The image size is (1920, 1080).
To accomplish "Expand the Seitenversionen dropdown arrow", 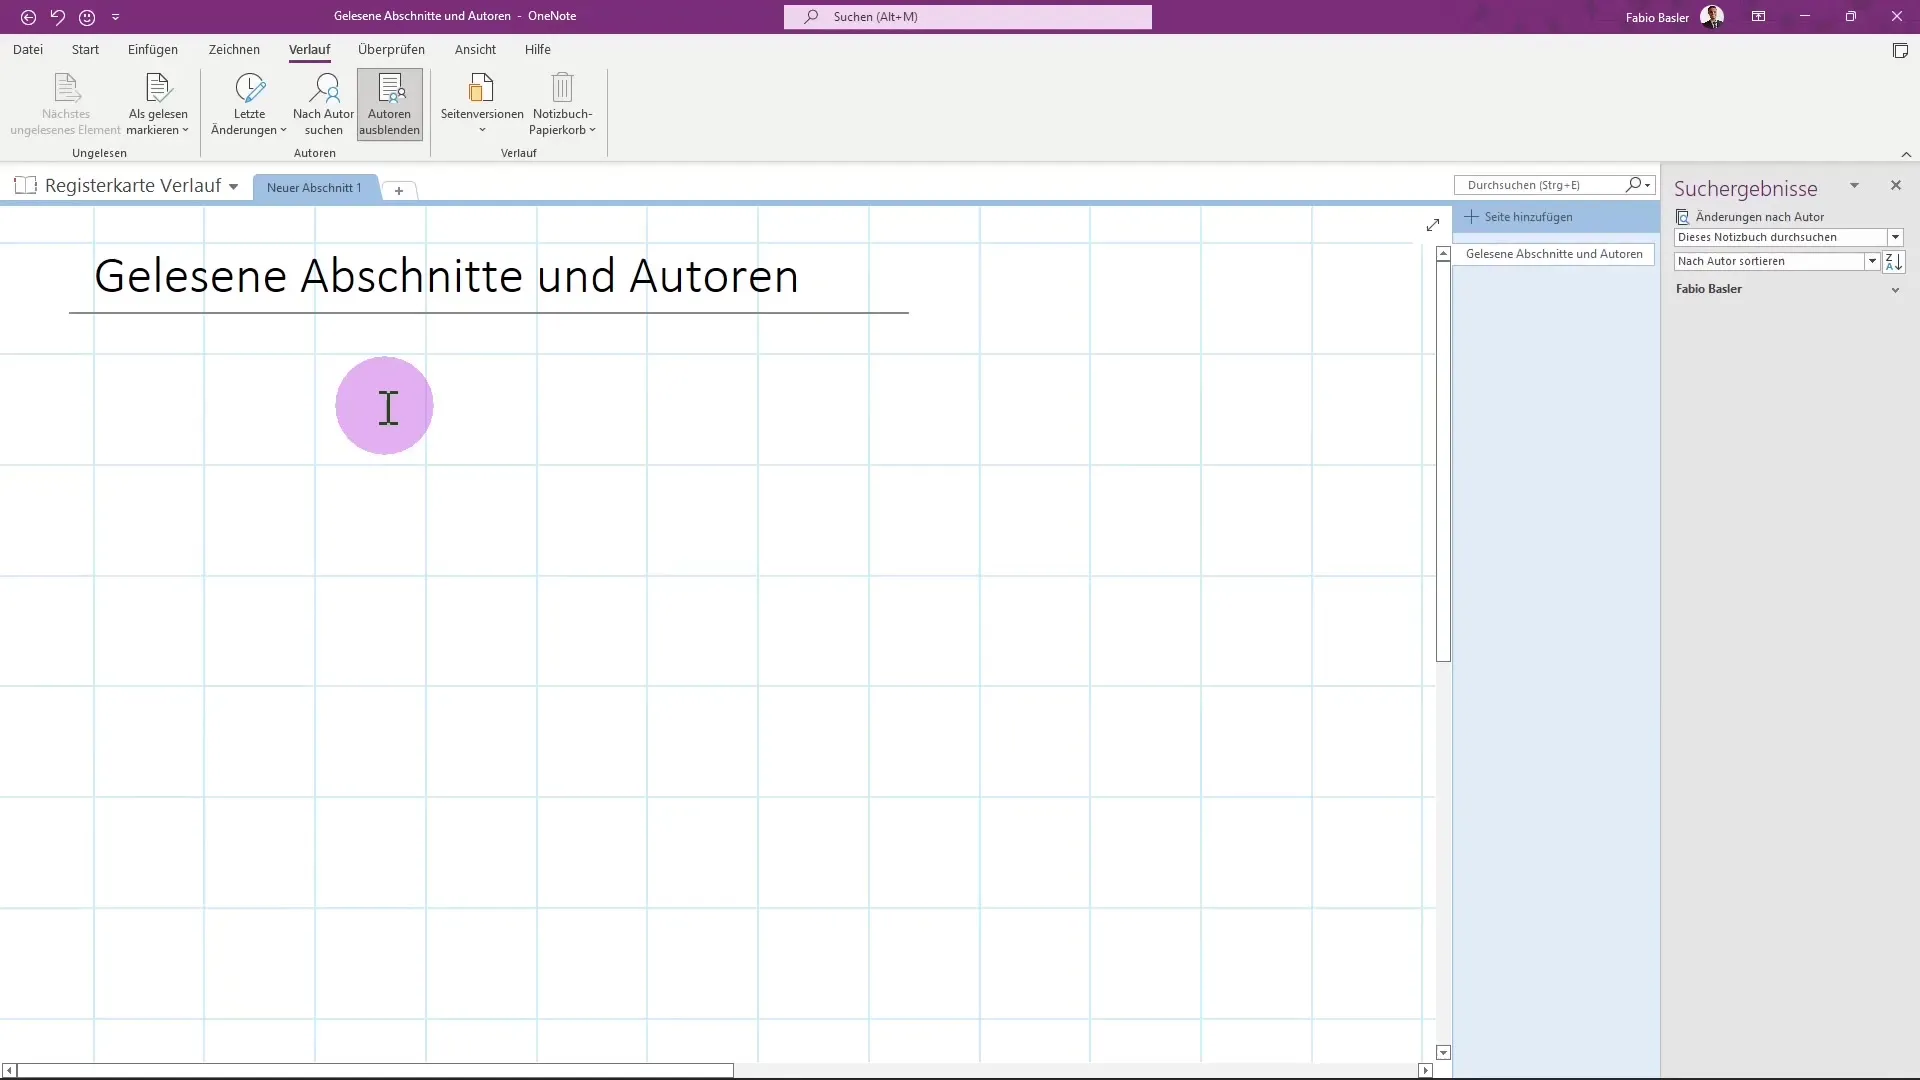I will tap(482, 130).
